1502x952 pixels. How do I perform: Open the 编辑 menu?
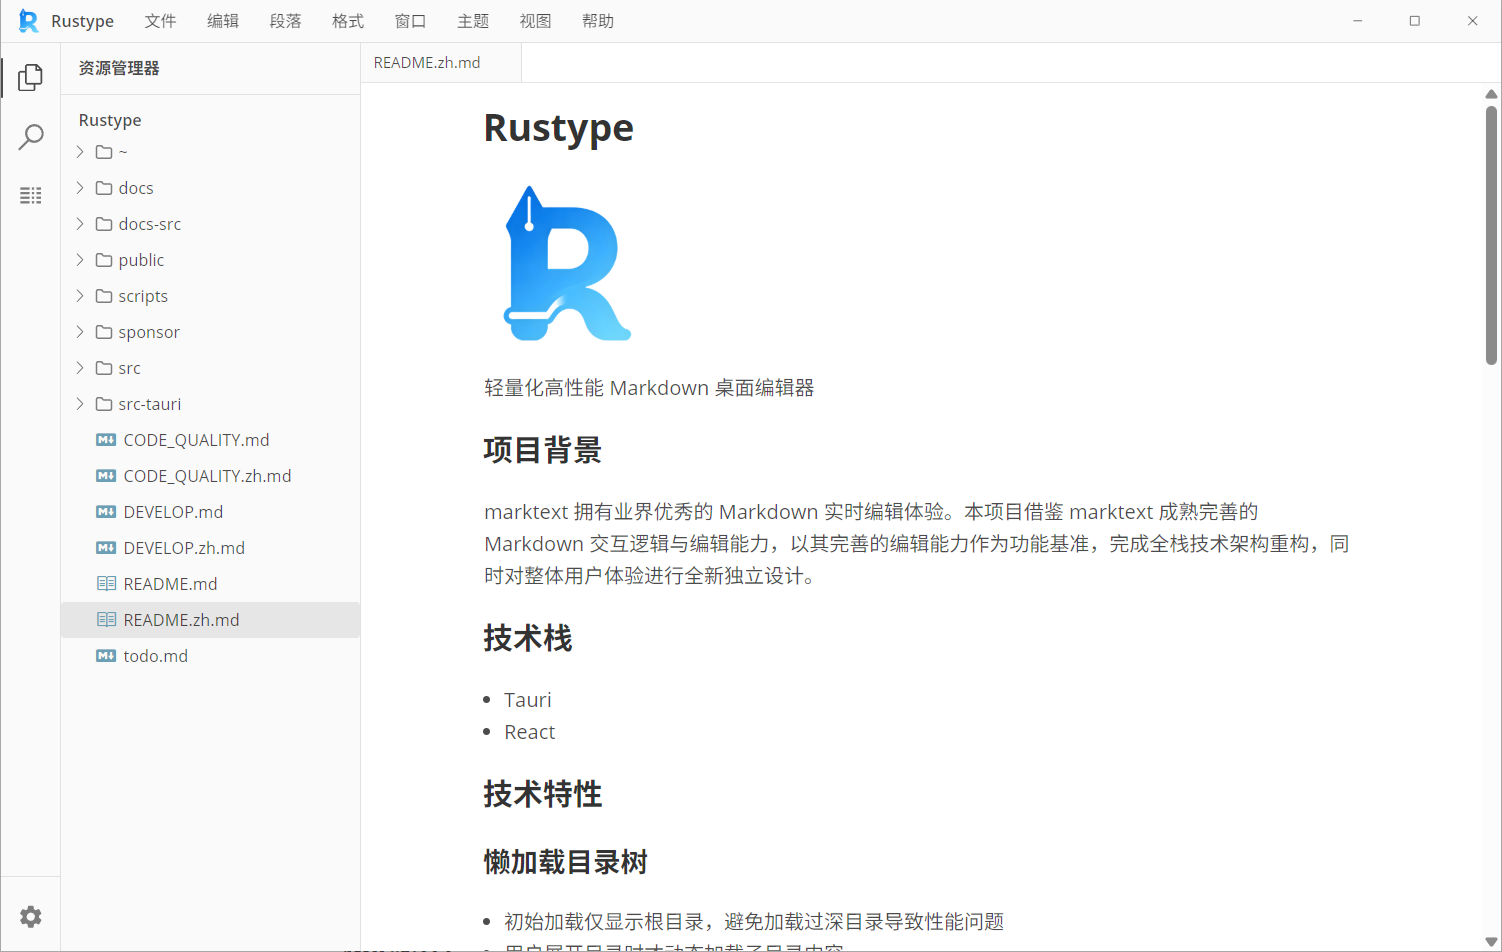click(223, 21)
